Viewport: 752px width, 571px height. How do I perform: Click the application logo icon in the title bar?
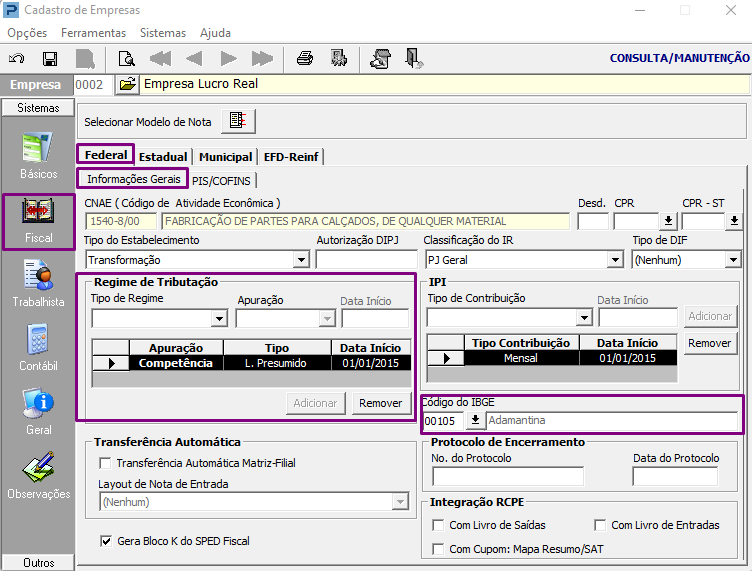11,10
